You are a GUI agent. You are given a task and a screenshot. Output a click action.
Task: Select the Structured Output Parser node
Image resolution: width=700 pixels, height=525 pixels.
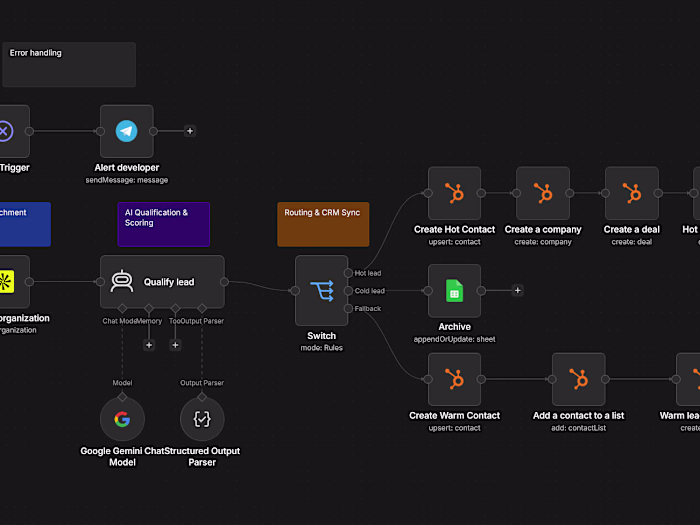[202, 419]
